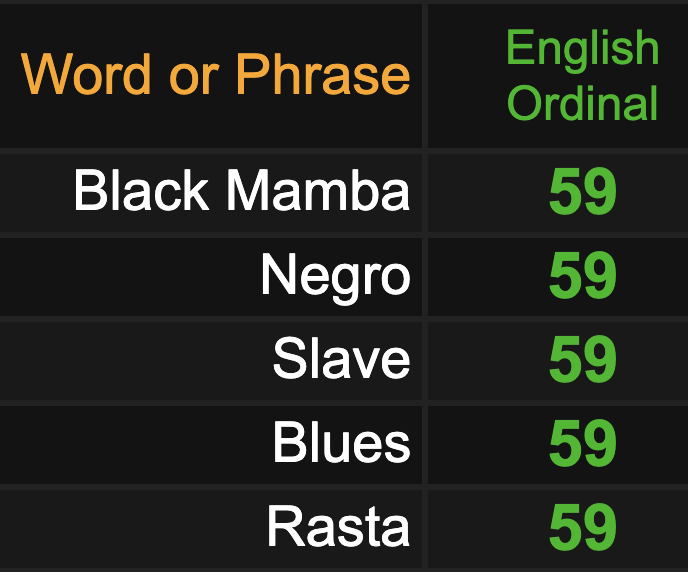Screen dimensions: 688x572
Task: Click the 59 value beside Rasta
Action: (583, 527)
